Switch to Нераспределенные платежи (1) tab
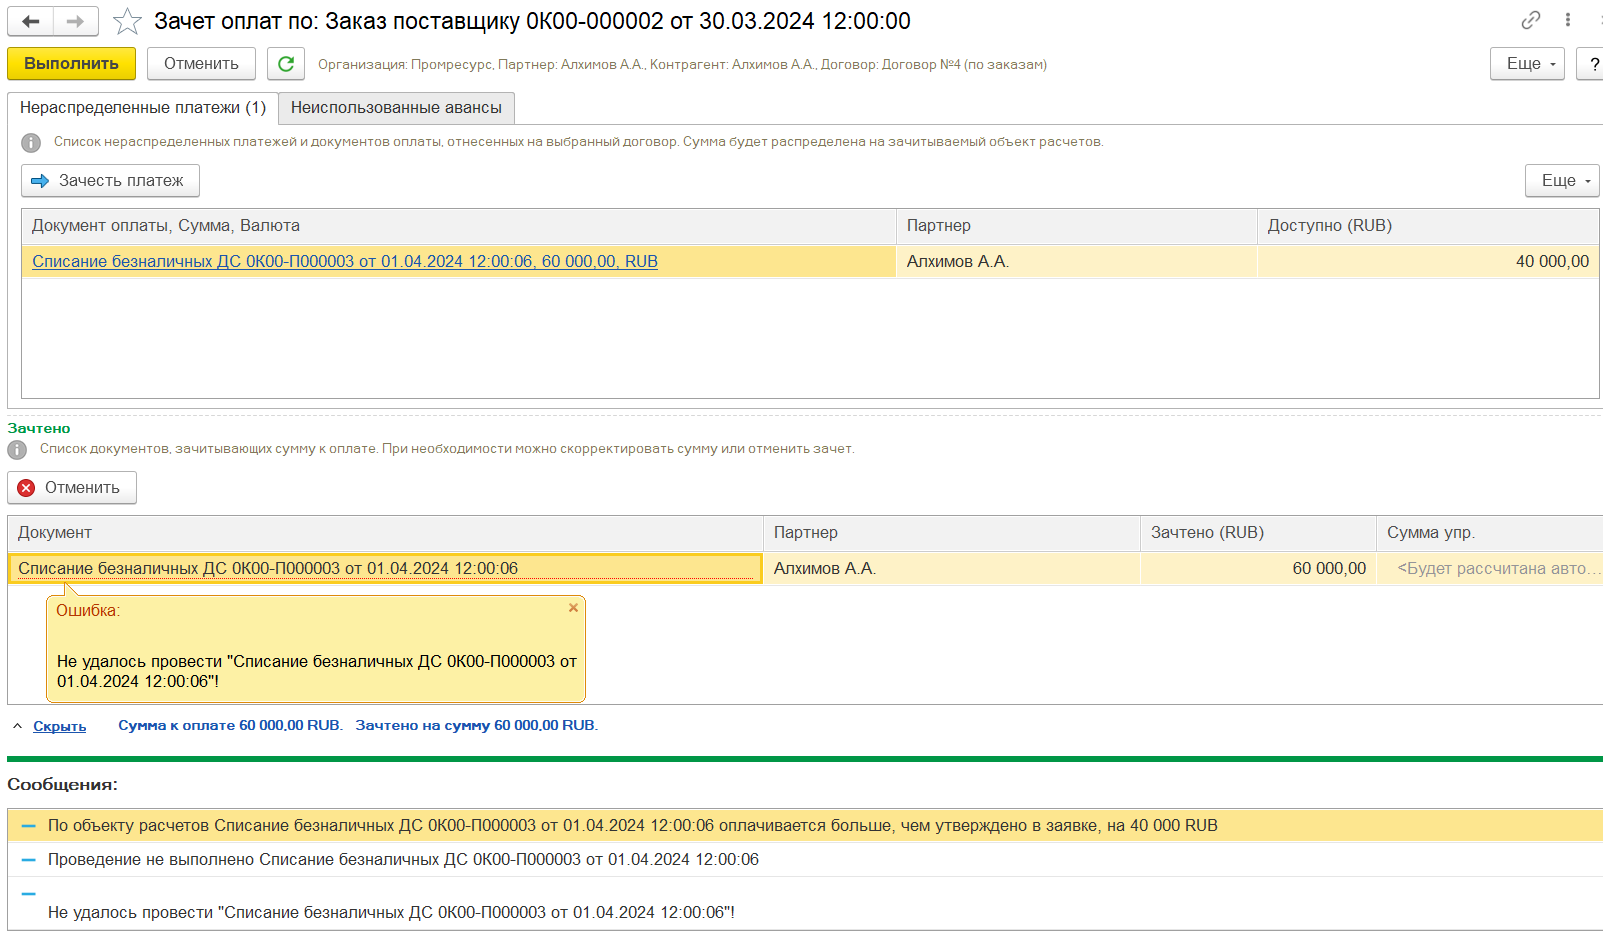 pyautogui.click(x=143, y=108)
